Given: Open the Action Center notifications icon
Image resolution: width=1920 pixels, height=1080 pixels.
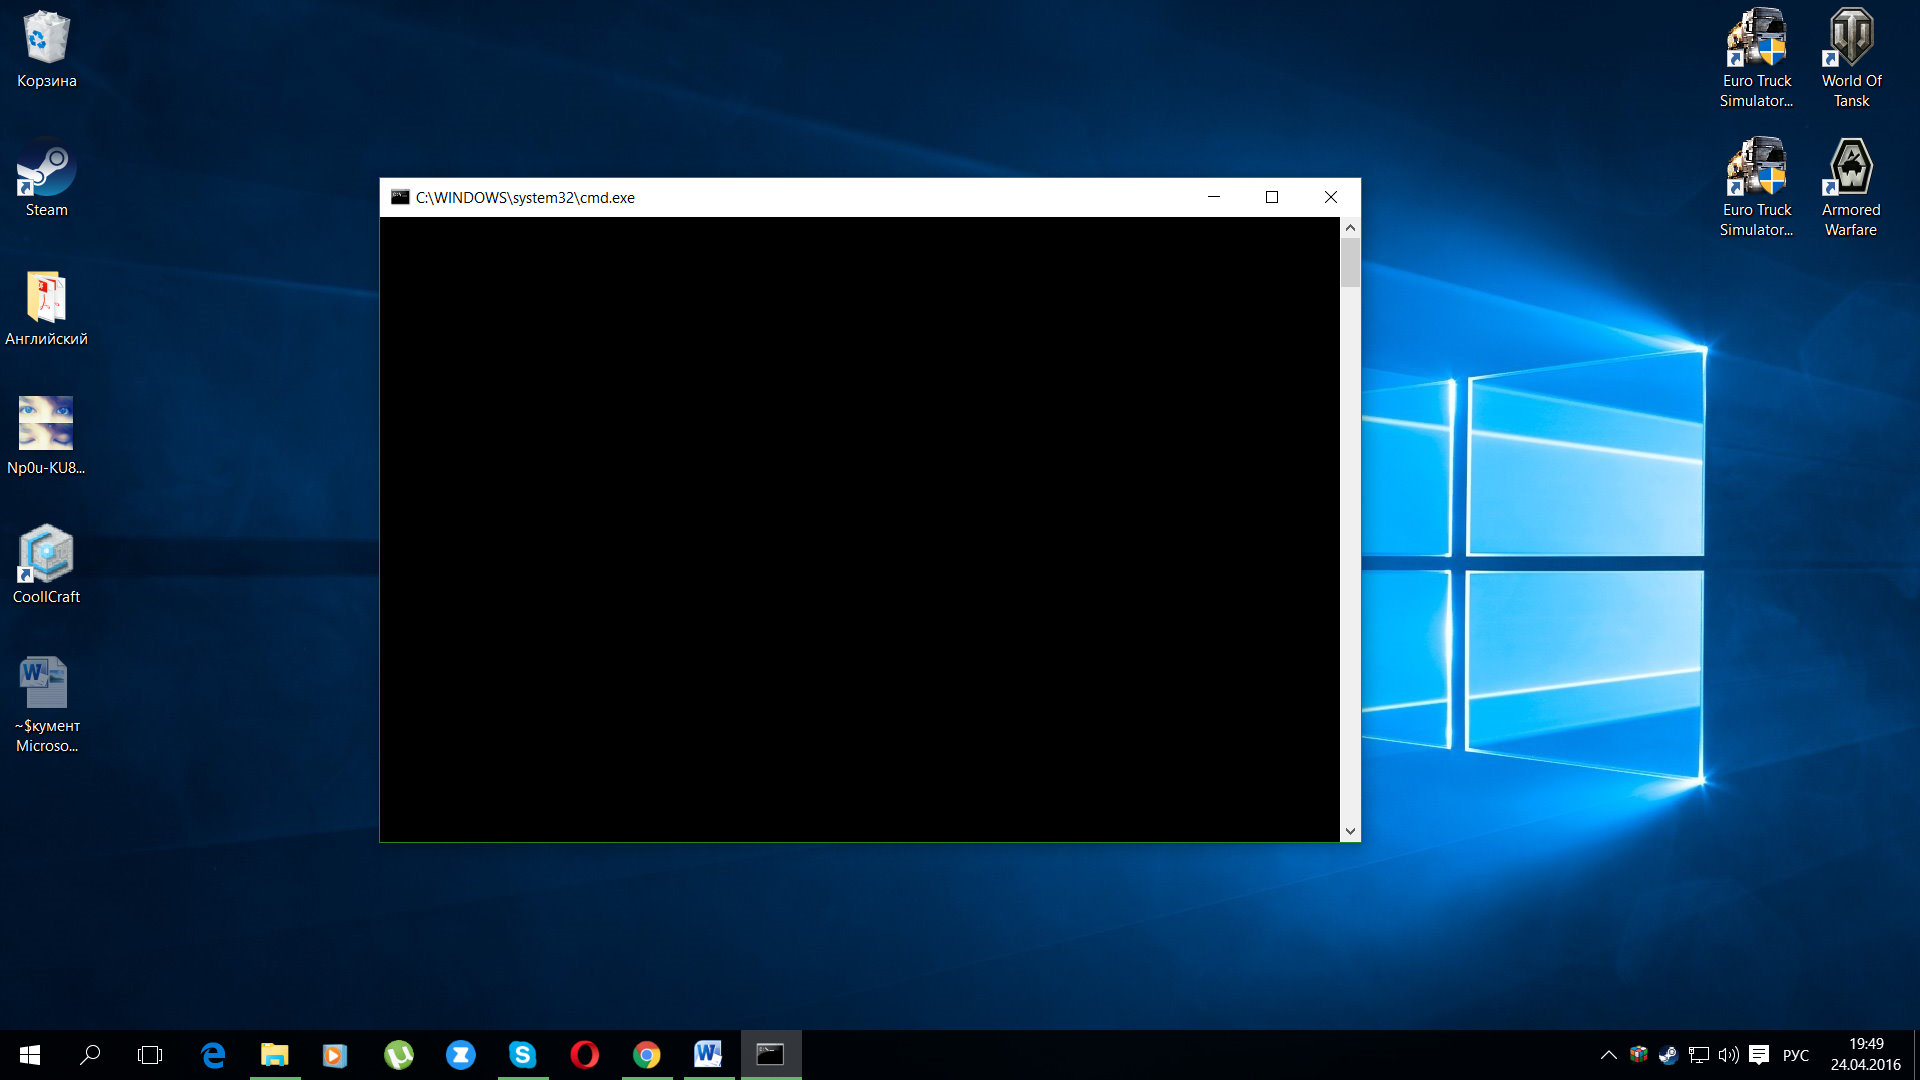Looking at the screenshot, I should [x=1759, y=1055].
